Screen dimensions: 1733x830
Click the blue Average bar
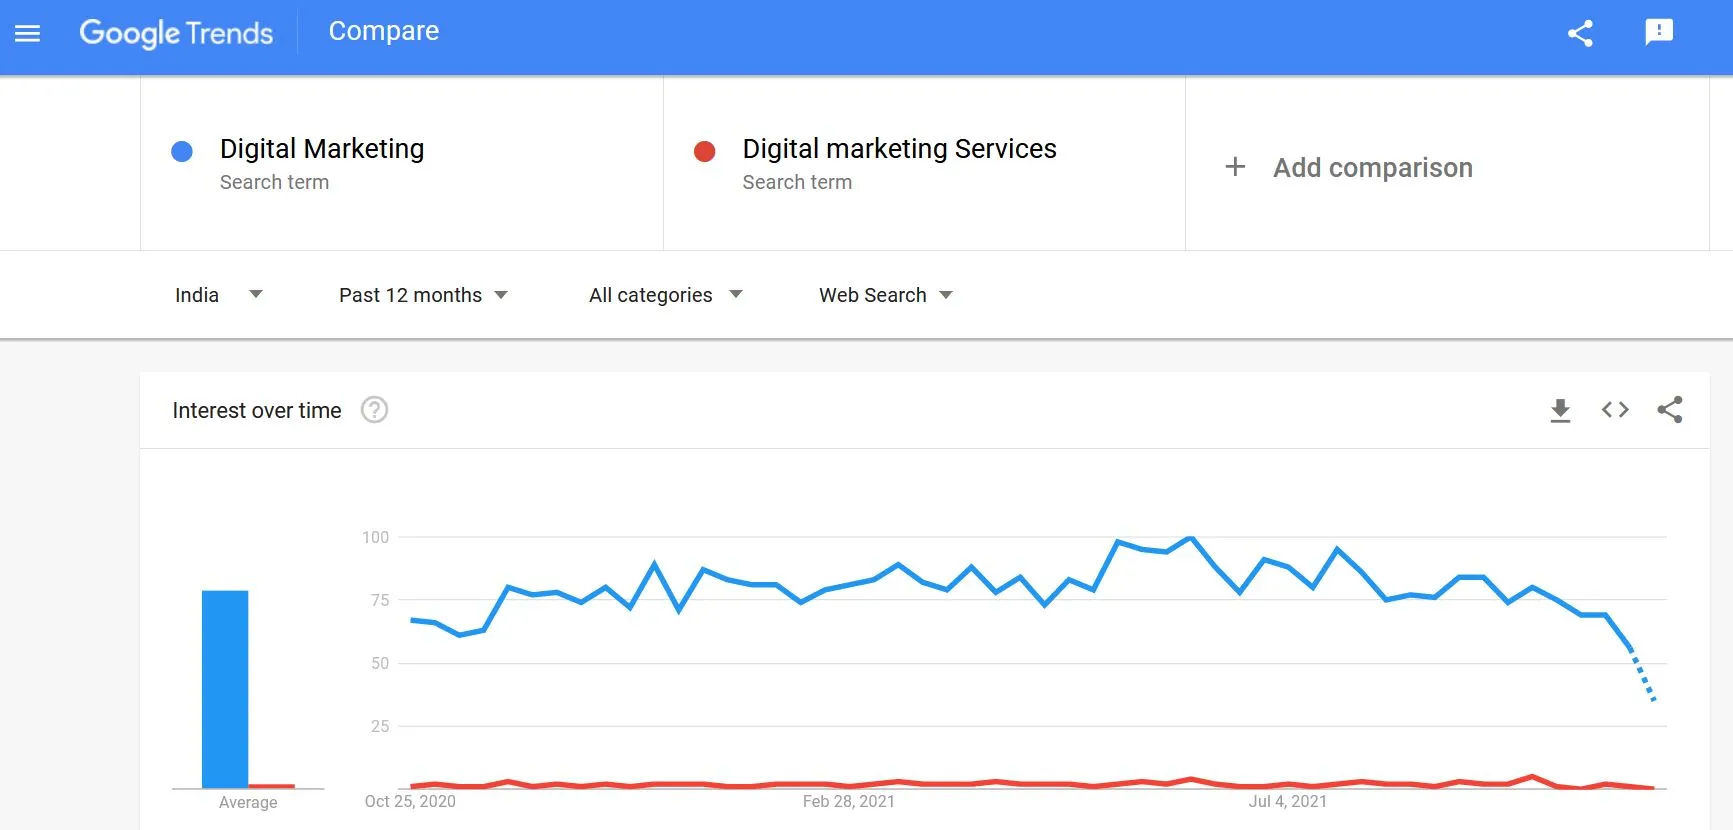click(x=225, y=688)
